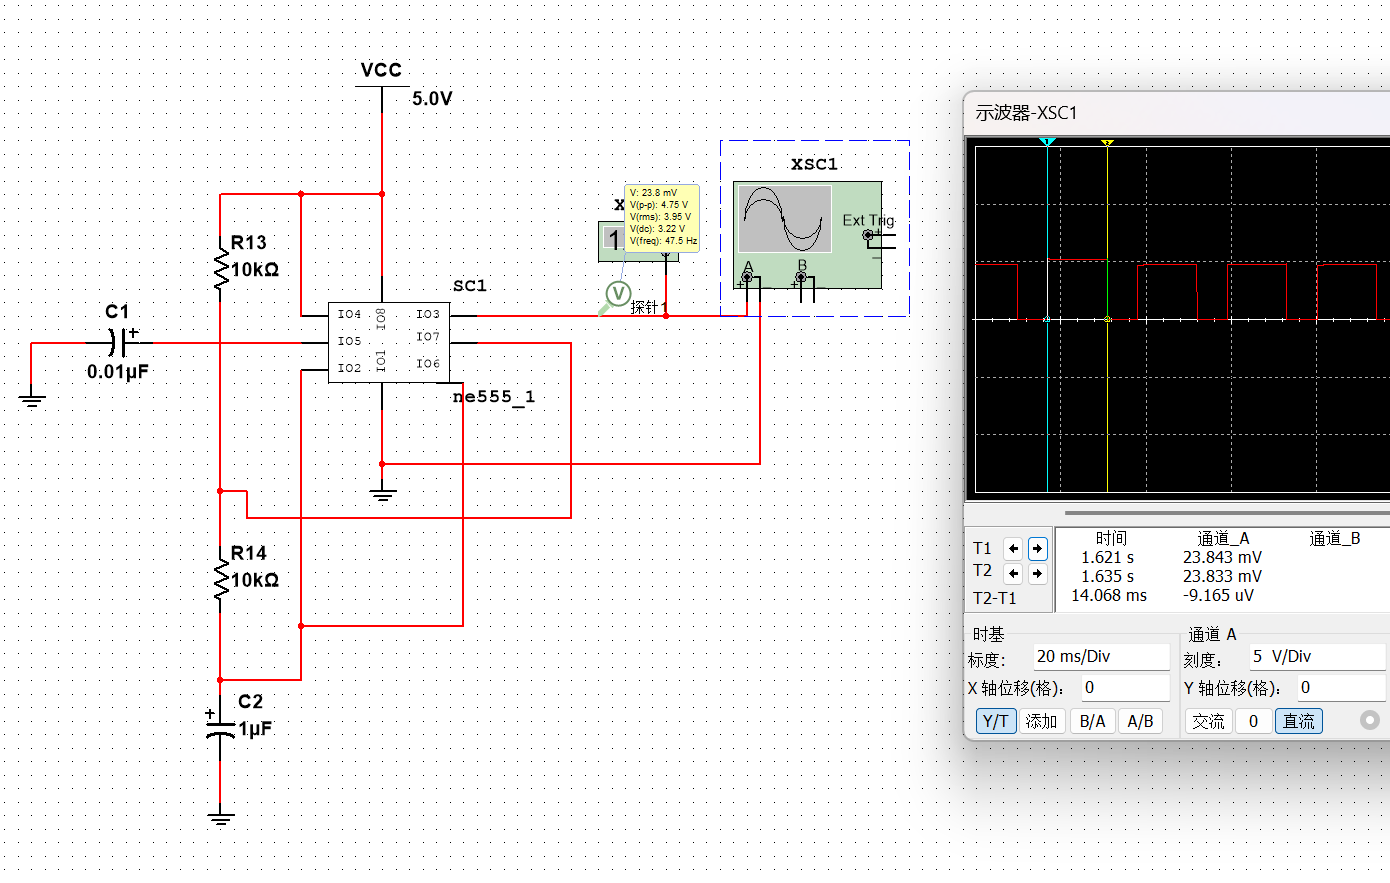The height and width of the screenshot is (883, 1390).
Task: Click channel A terminal of XSC1
Action: coord(747,277)
